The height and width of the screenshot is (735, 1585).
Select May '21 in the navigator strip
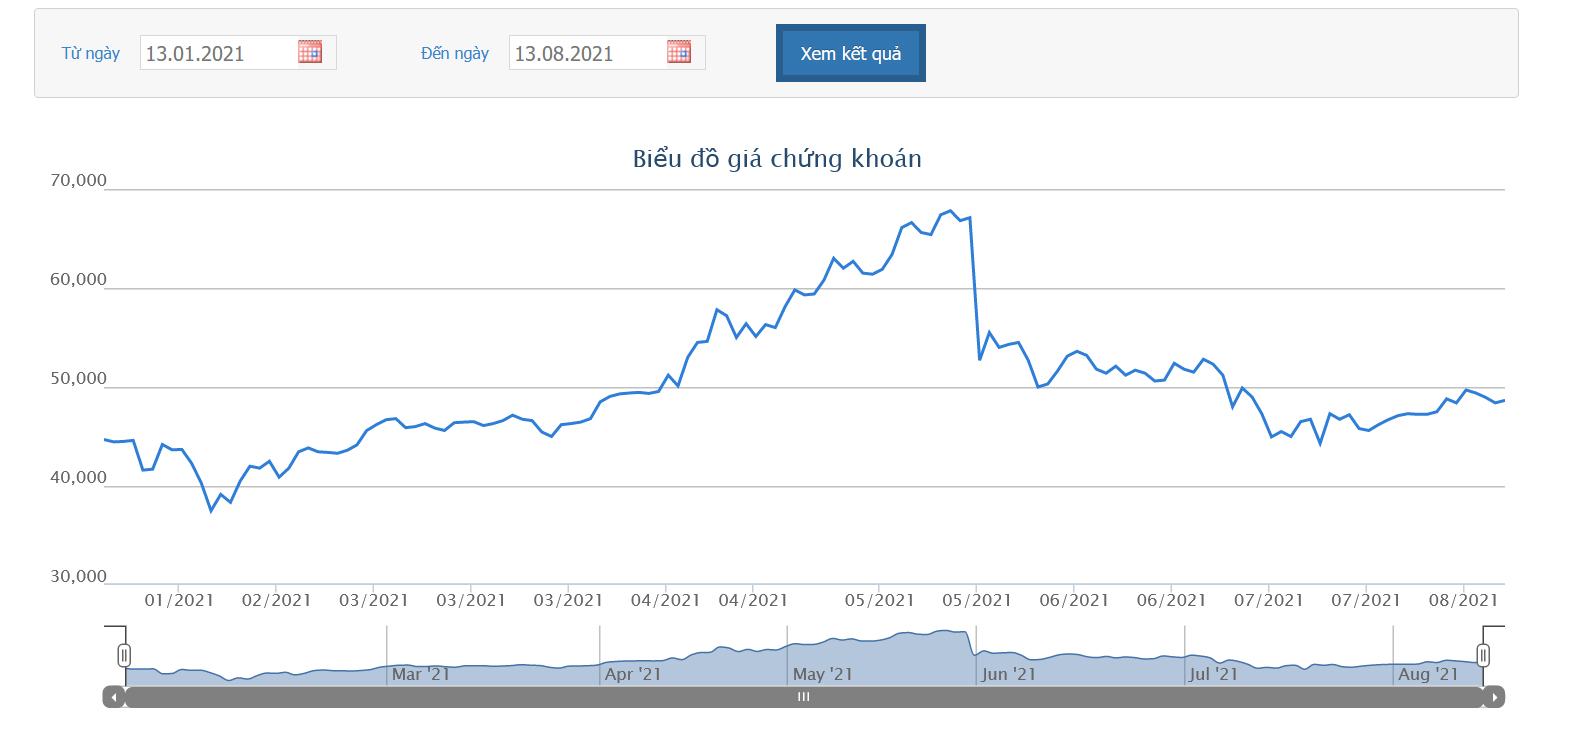click(822, 674)
